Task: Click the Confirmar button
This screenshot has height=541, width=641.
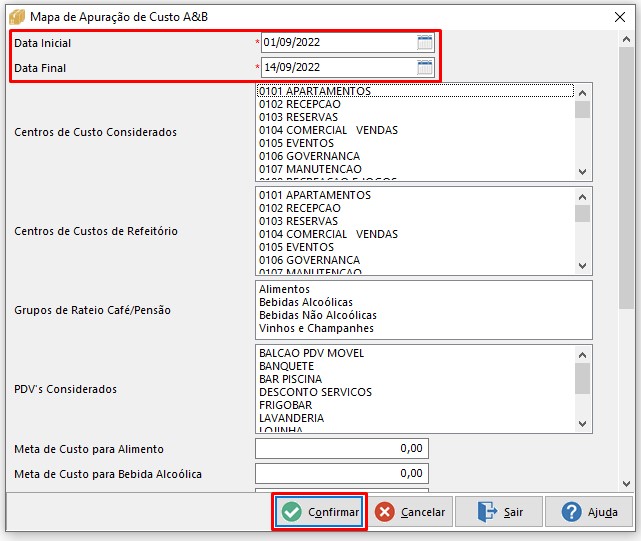Action: pos(319,512)
